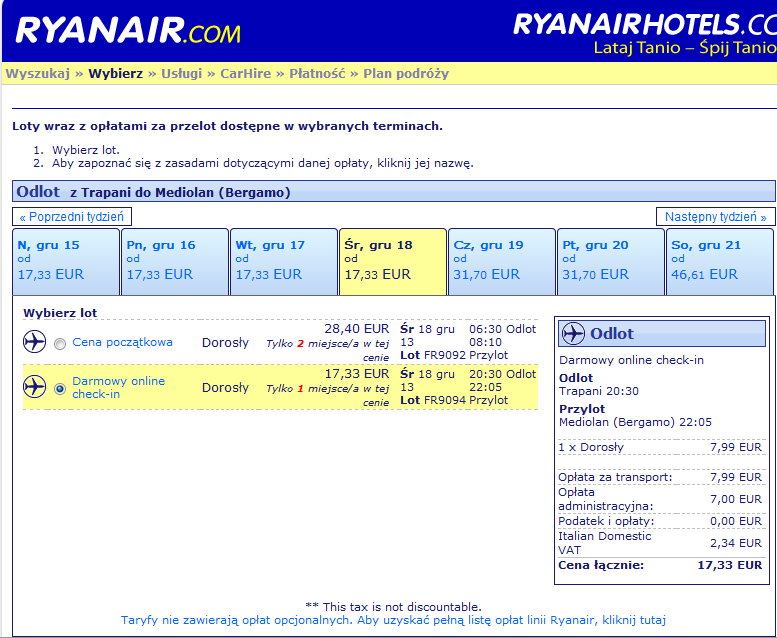Click 'This tax is not discountable' note
777x638 pixels.
(393, 607)
